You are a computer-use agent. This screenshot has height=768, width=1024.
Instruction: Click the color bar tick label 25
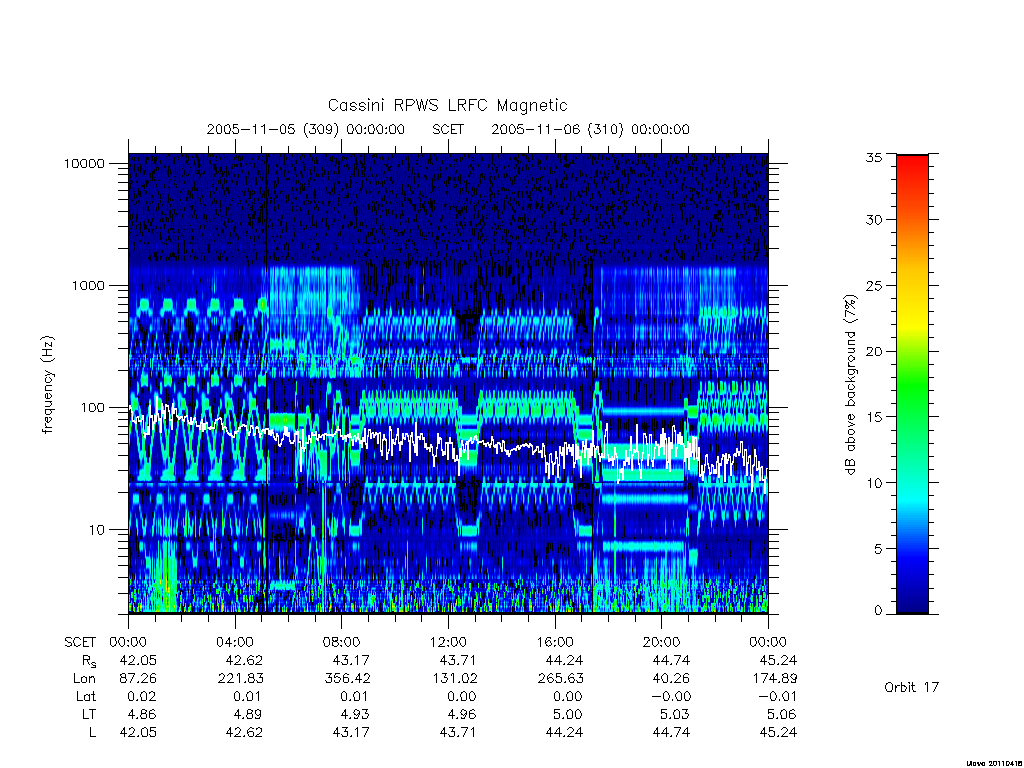tap(874, 285)
